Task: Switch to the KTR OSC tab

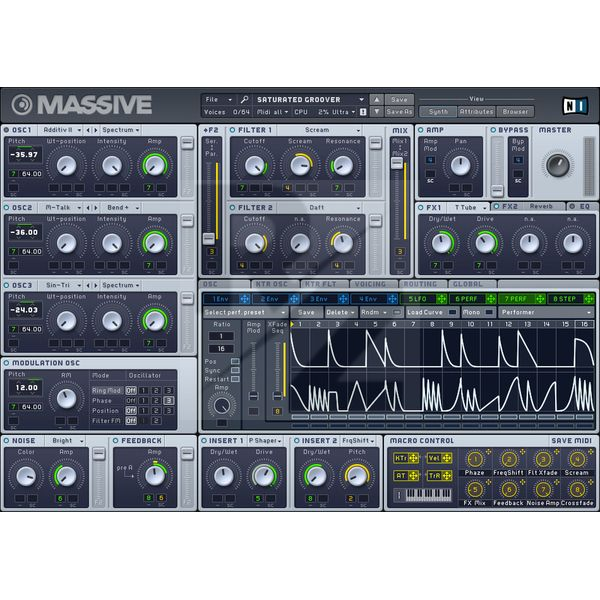Action: tap(275, 284)
